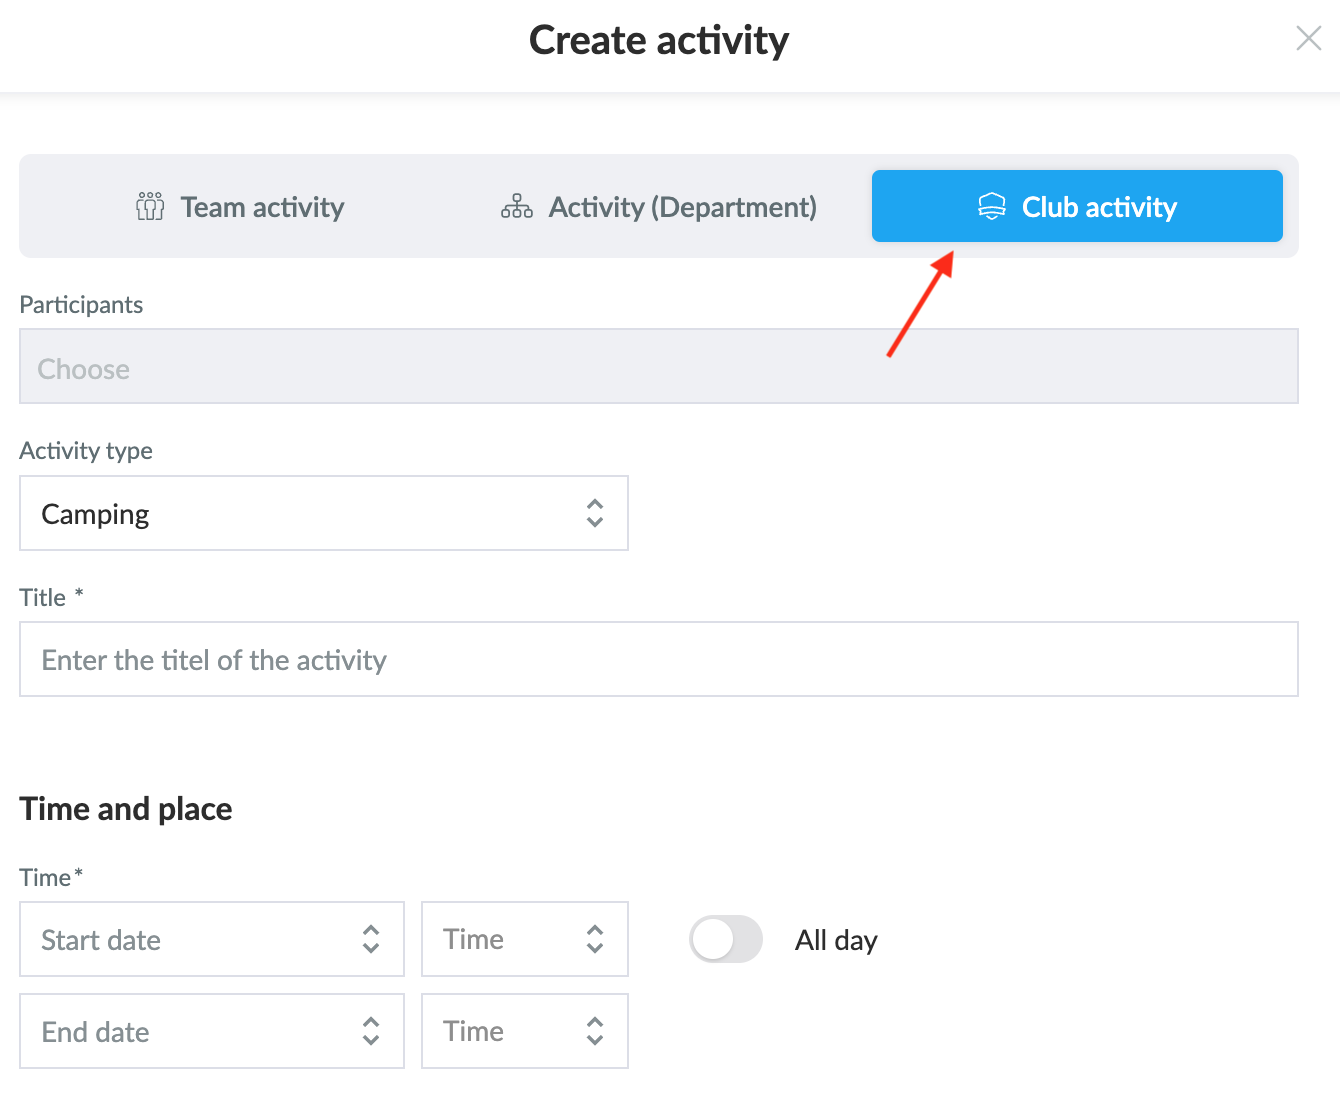Open the Camping activity type dropdown
Screen dimensions: 1340x1108
click(300, 513)
